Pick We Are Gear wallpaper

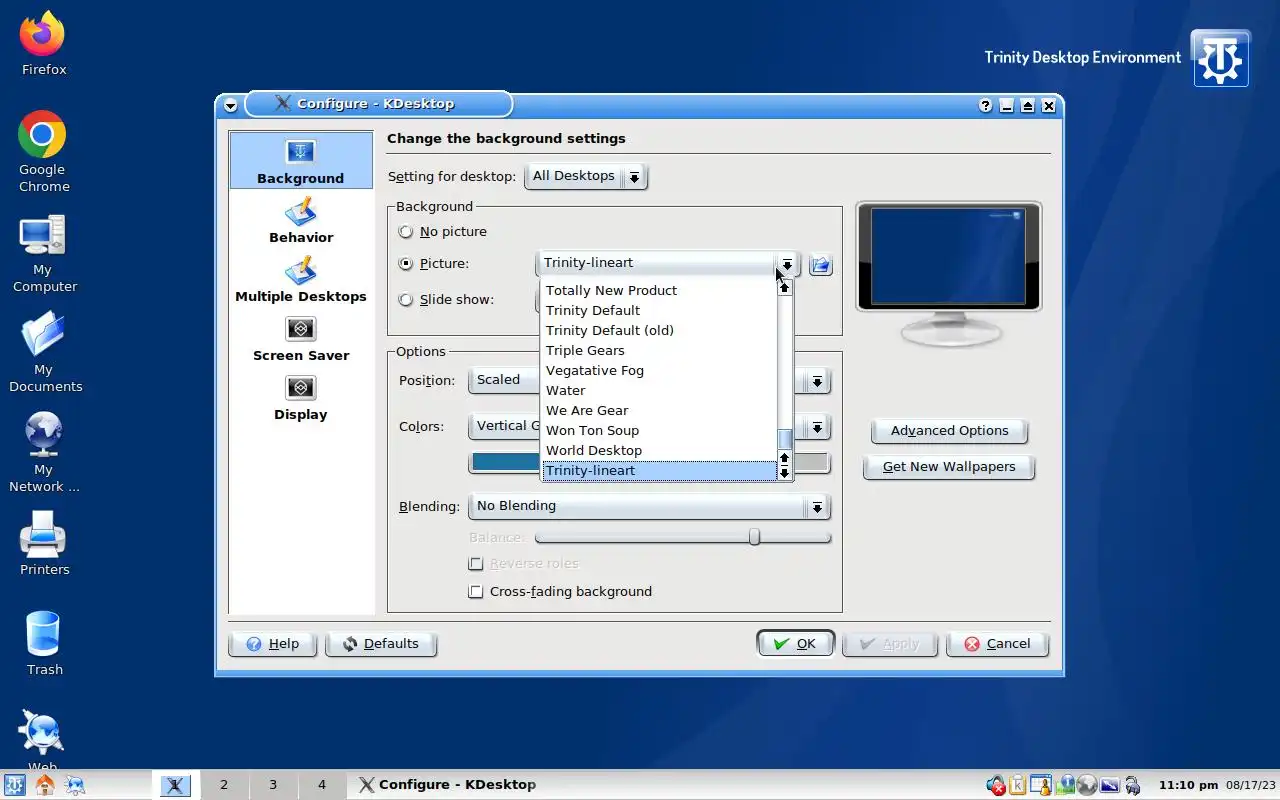(x=659, y=411)
